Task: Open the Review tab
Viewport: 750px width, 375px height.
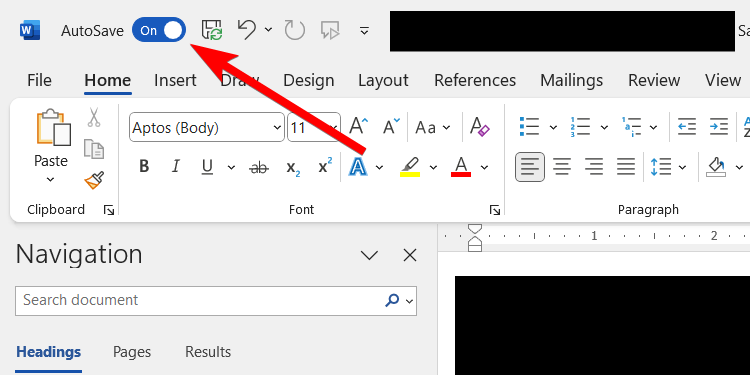Action: click(654, 80)
